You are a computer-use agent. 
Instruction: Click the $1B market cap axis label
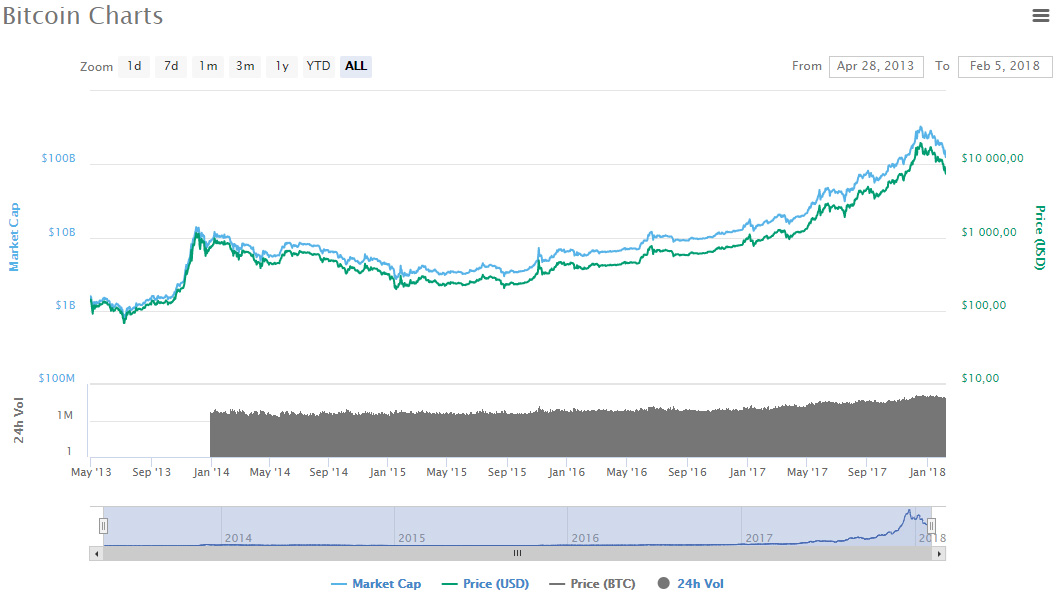click(65, 305)
